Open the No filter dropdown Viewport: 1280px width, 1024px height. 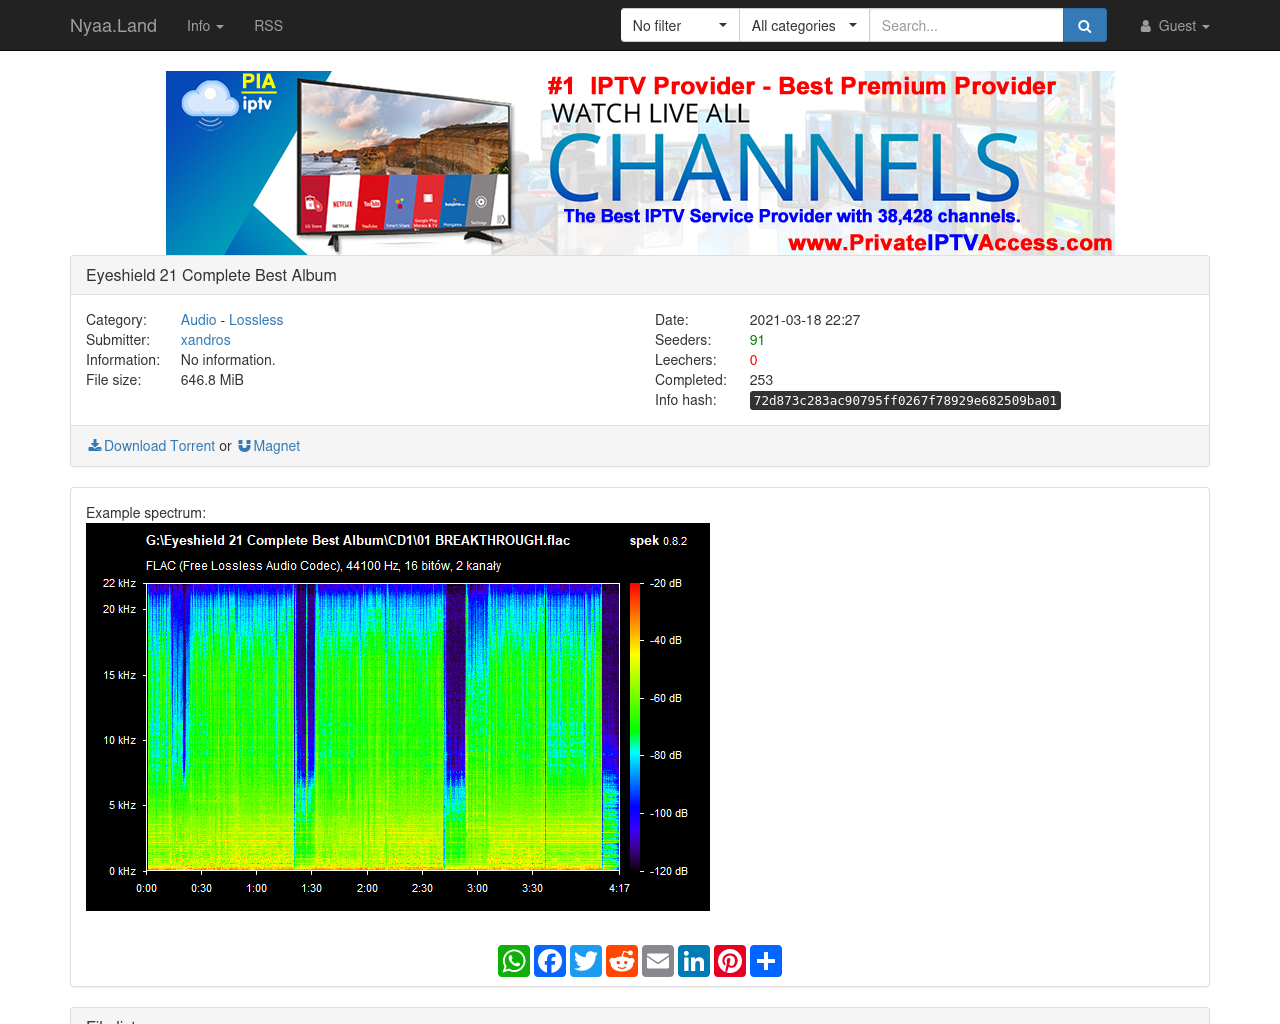(680, 26)
